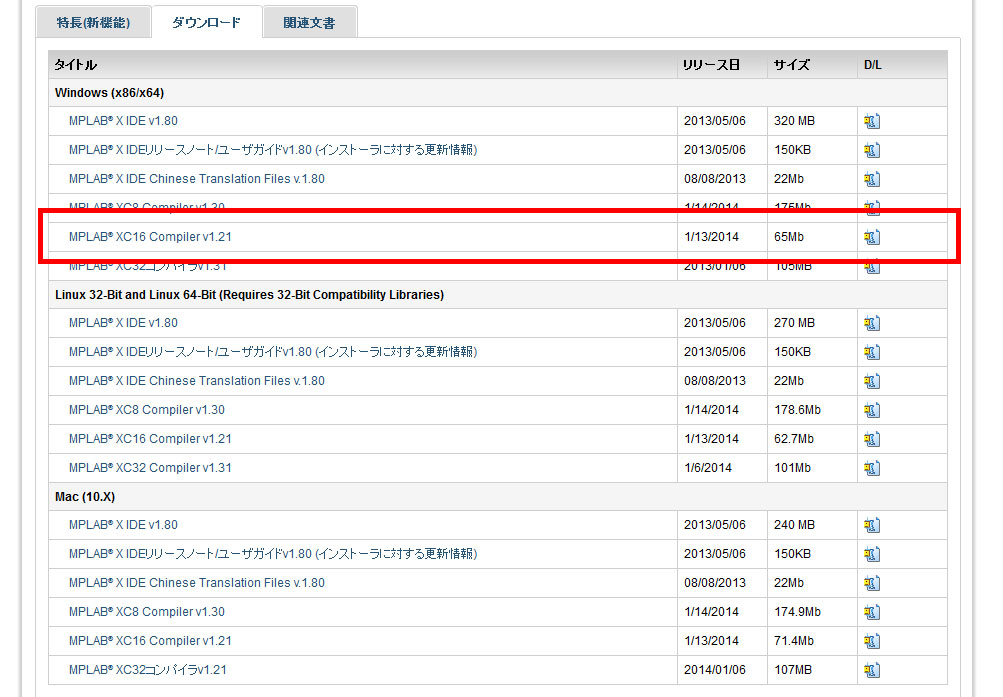Download Mac XC8 Compiler v1.30 via D/L icon
Screen dimensions: 1003x697
click(871, 613)
